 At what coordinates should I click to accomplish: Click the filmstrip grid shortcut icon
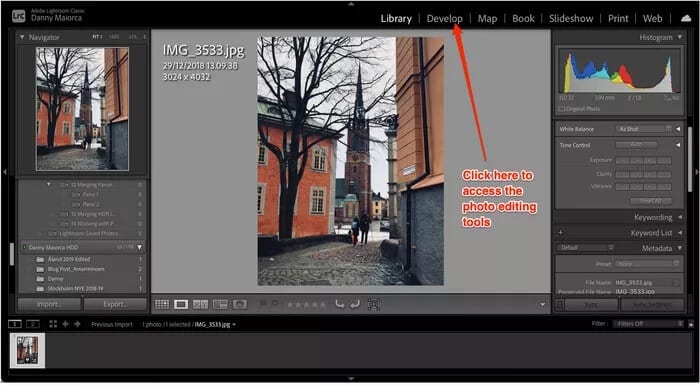click(x=53, y=324)
